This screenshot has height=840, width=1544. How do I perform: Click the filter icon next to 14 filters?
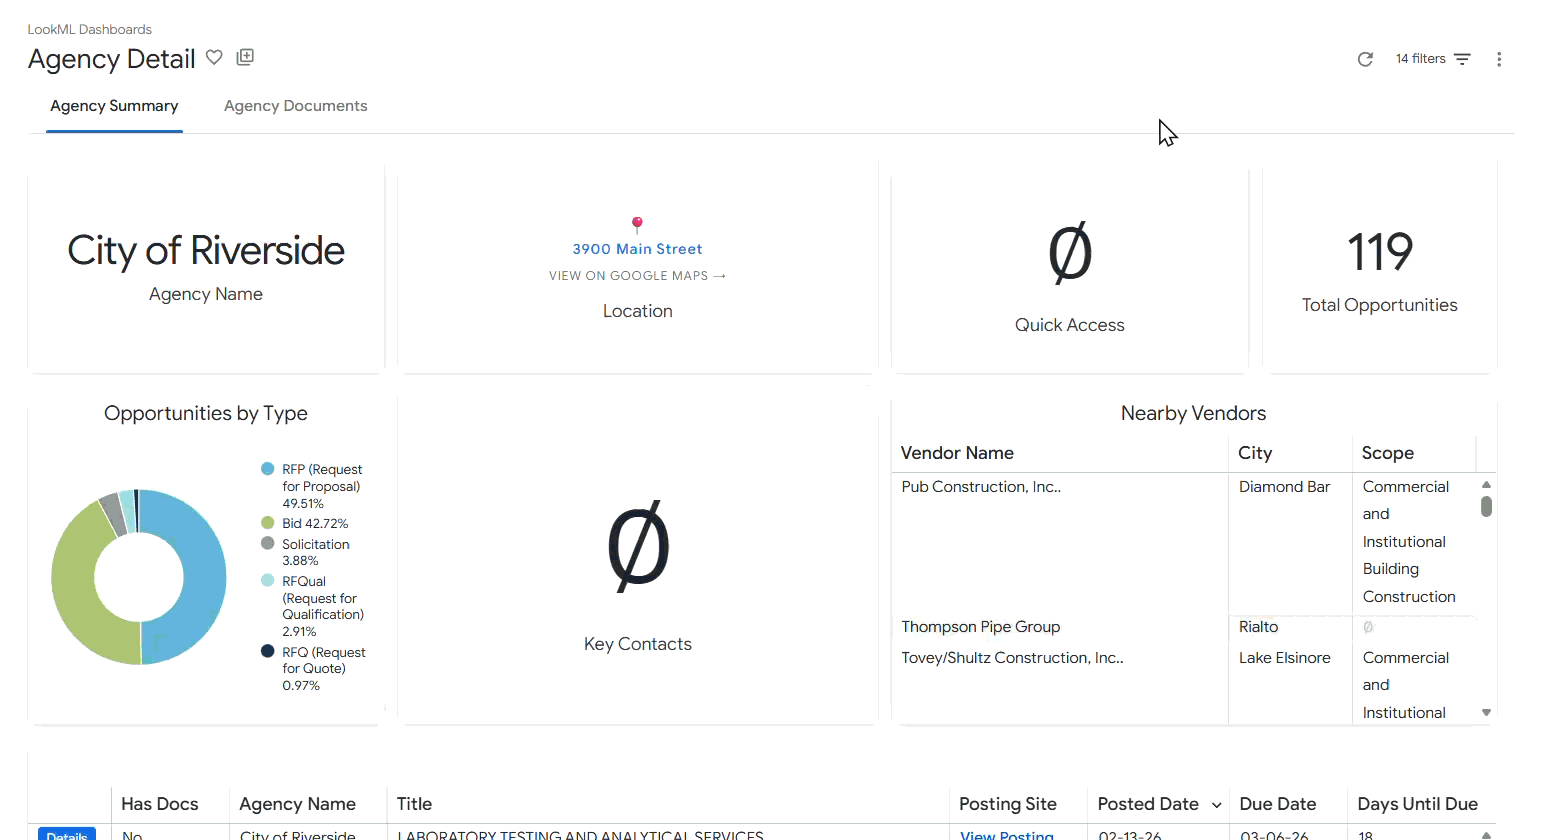click(1462, 59)
